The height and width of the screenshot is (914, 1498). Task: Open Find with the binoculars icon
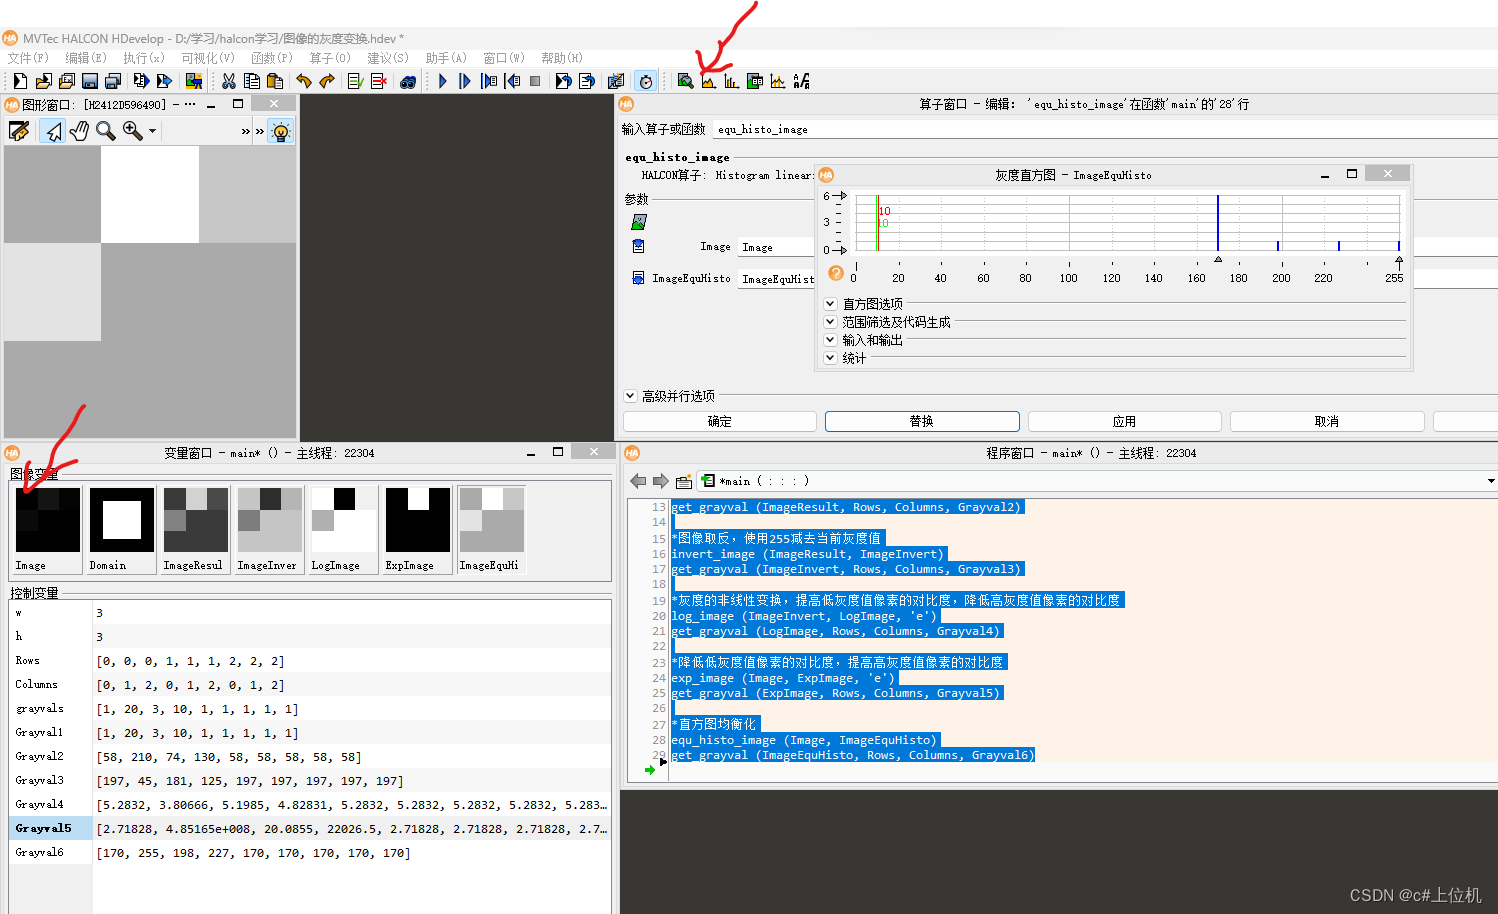[407, 81]
